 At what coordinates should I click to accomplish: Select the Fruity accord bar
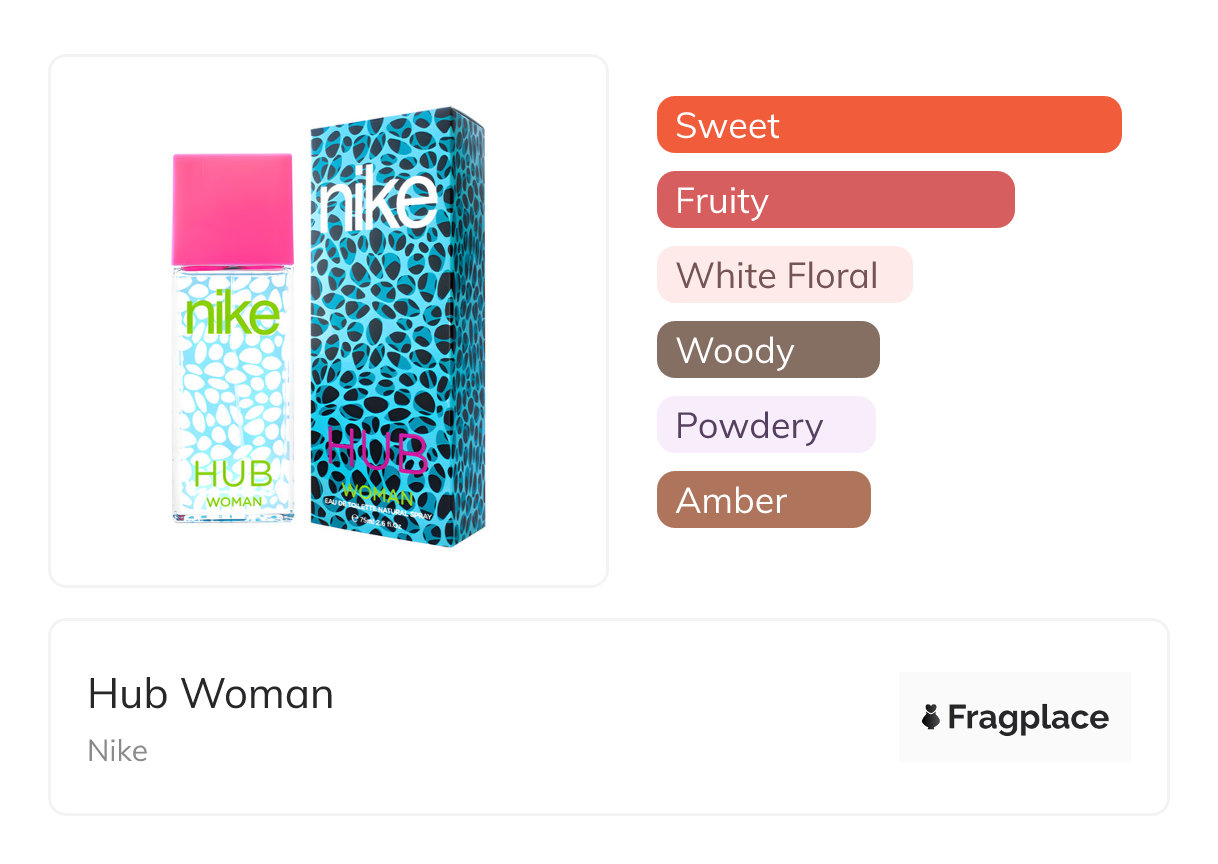835,200
